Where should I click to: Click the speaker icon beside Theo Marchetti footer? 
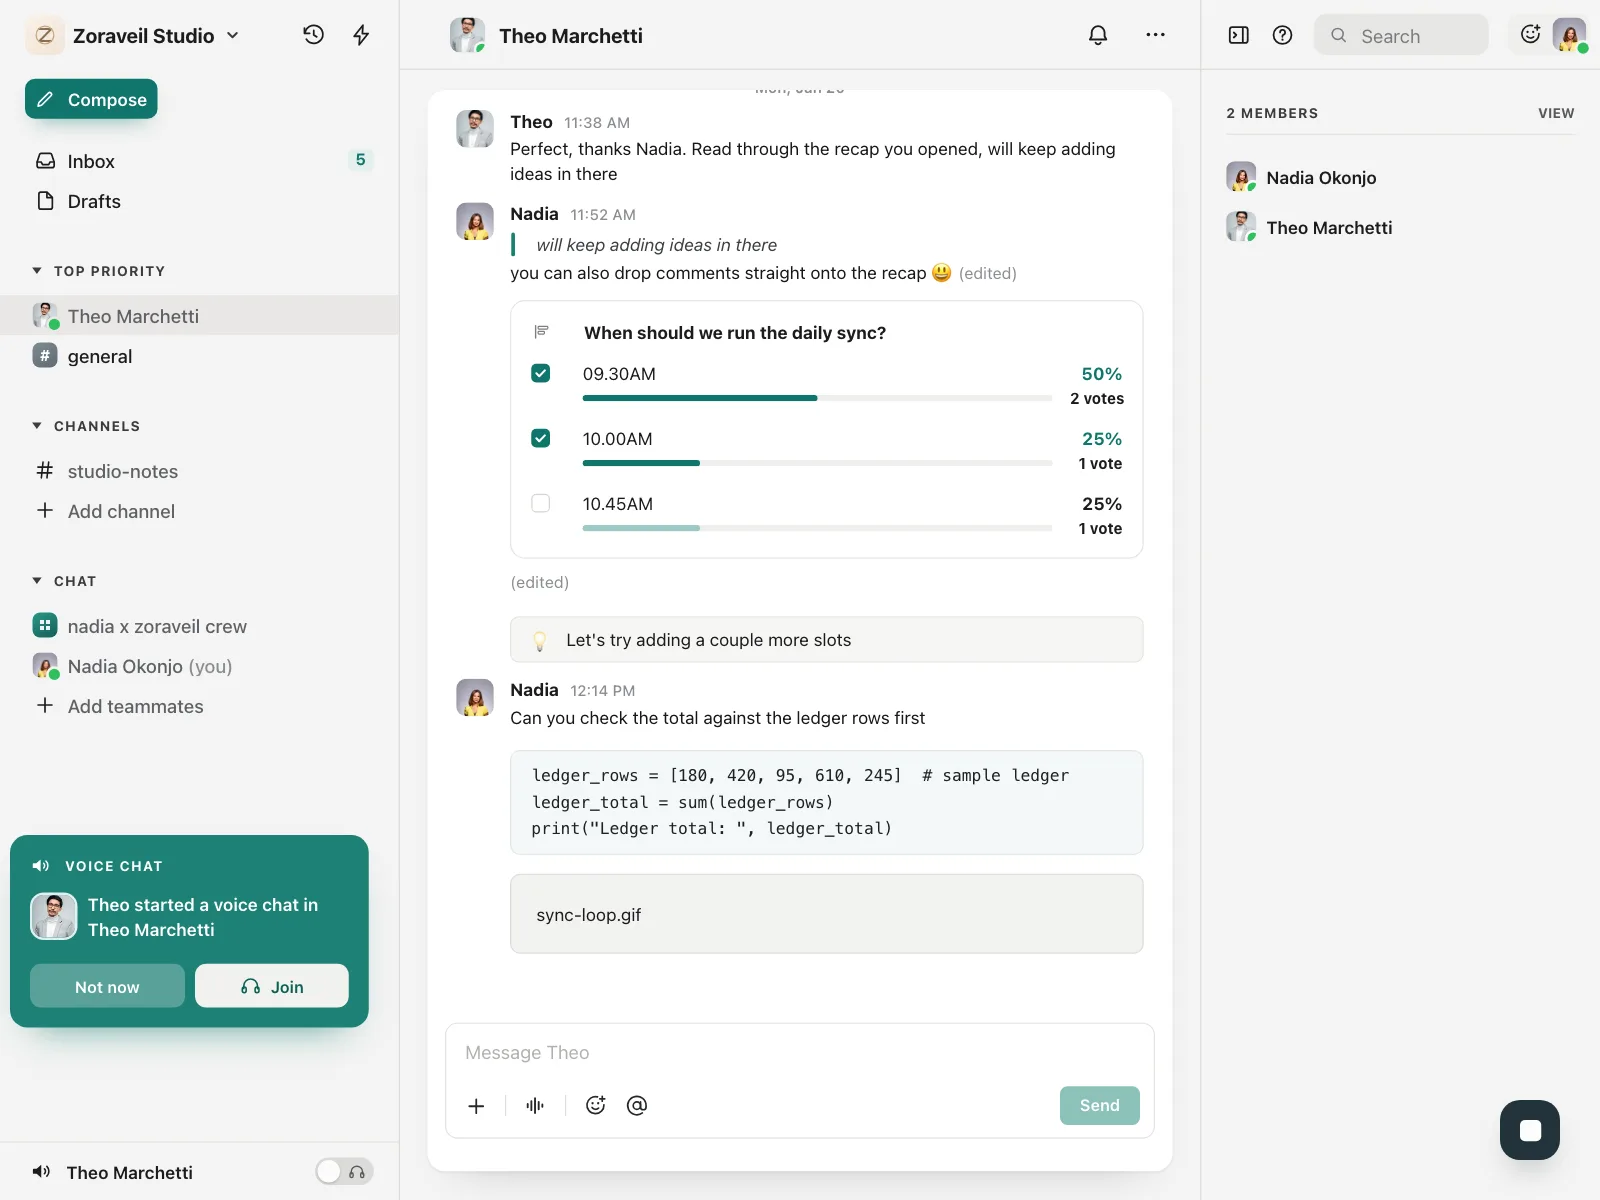click(41, 1171)
